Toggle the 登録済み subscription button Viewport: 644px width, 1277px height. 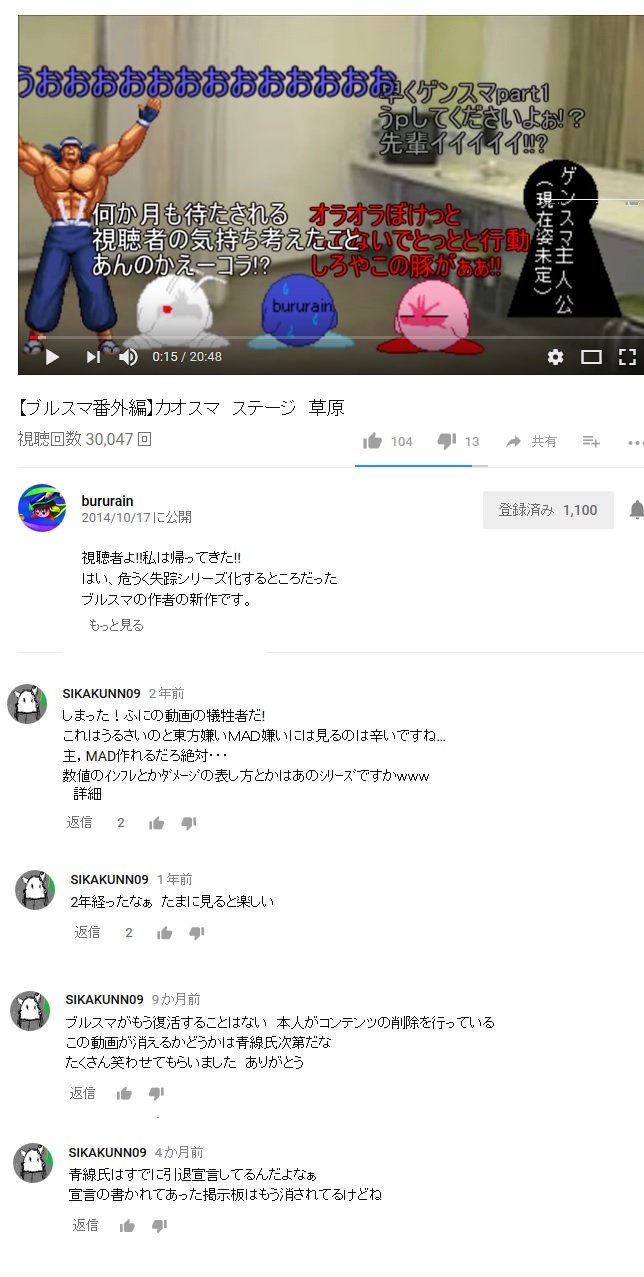click(x=548, y=510)
